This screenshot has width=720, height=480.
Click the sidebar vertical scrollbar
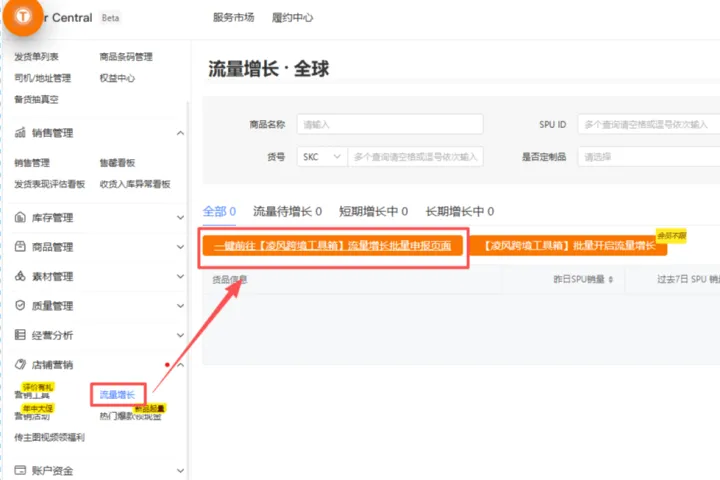point(188,289)
